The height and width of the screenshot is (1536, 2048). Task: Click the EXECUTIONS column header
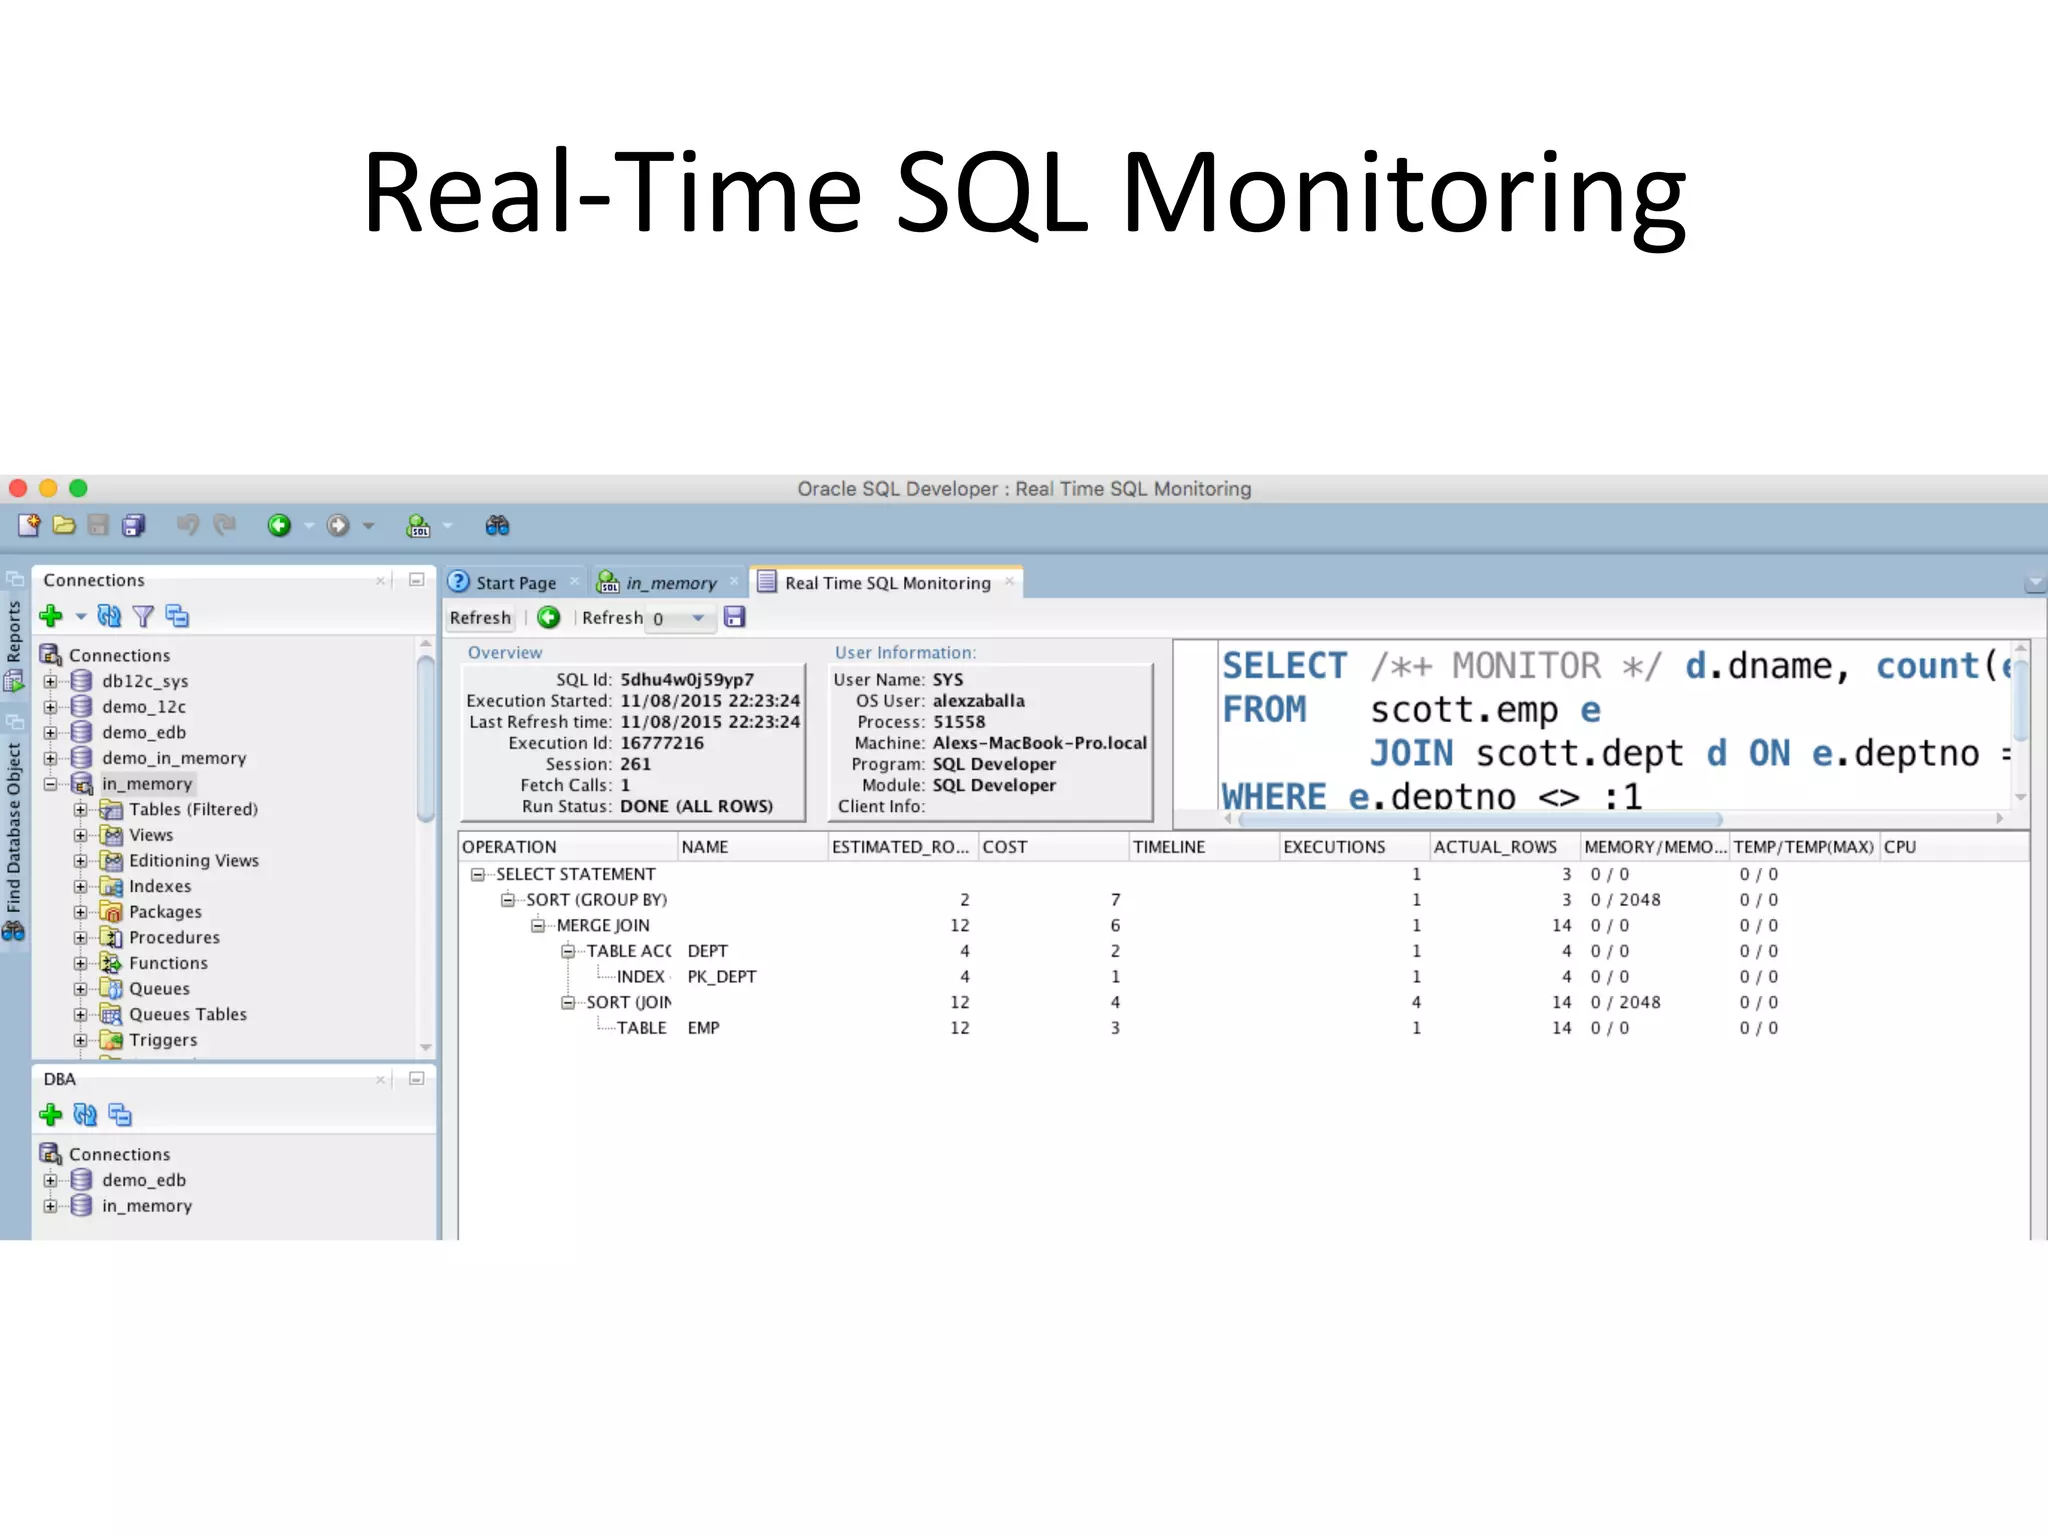1355,847
